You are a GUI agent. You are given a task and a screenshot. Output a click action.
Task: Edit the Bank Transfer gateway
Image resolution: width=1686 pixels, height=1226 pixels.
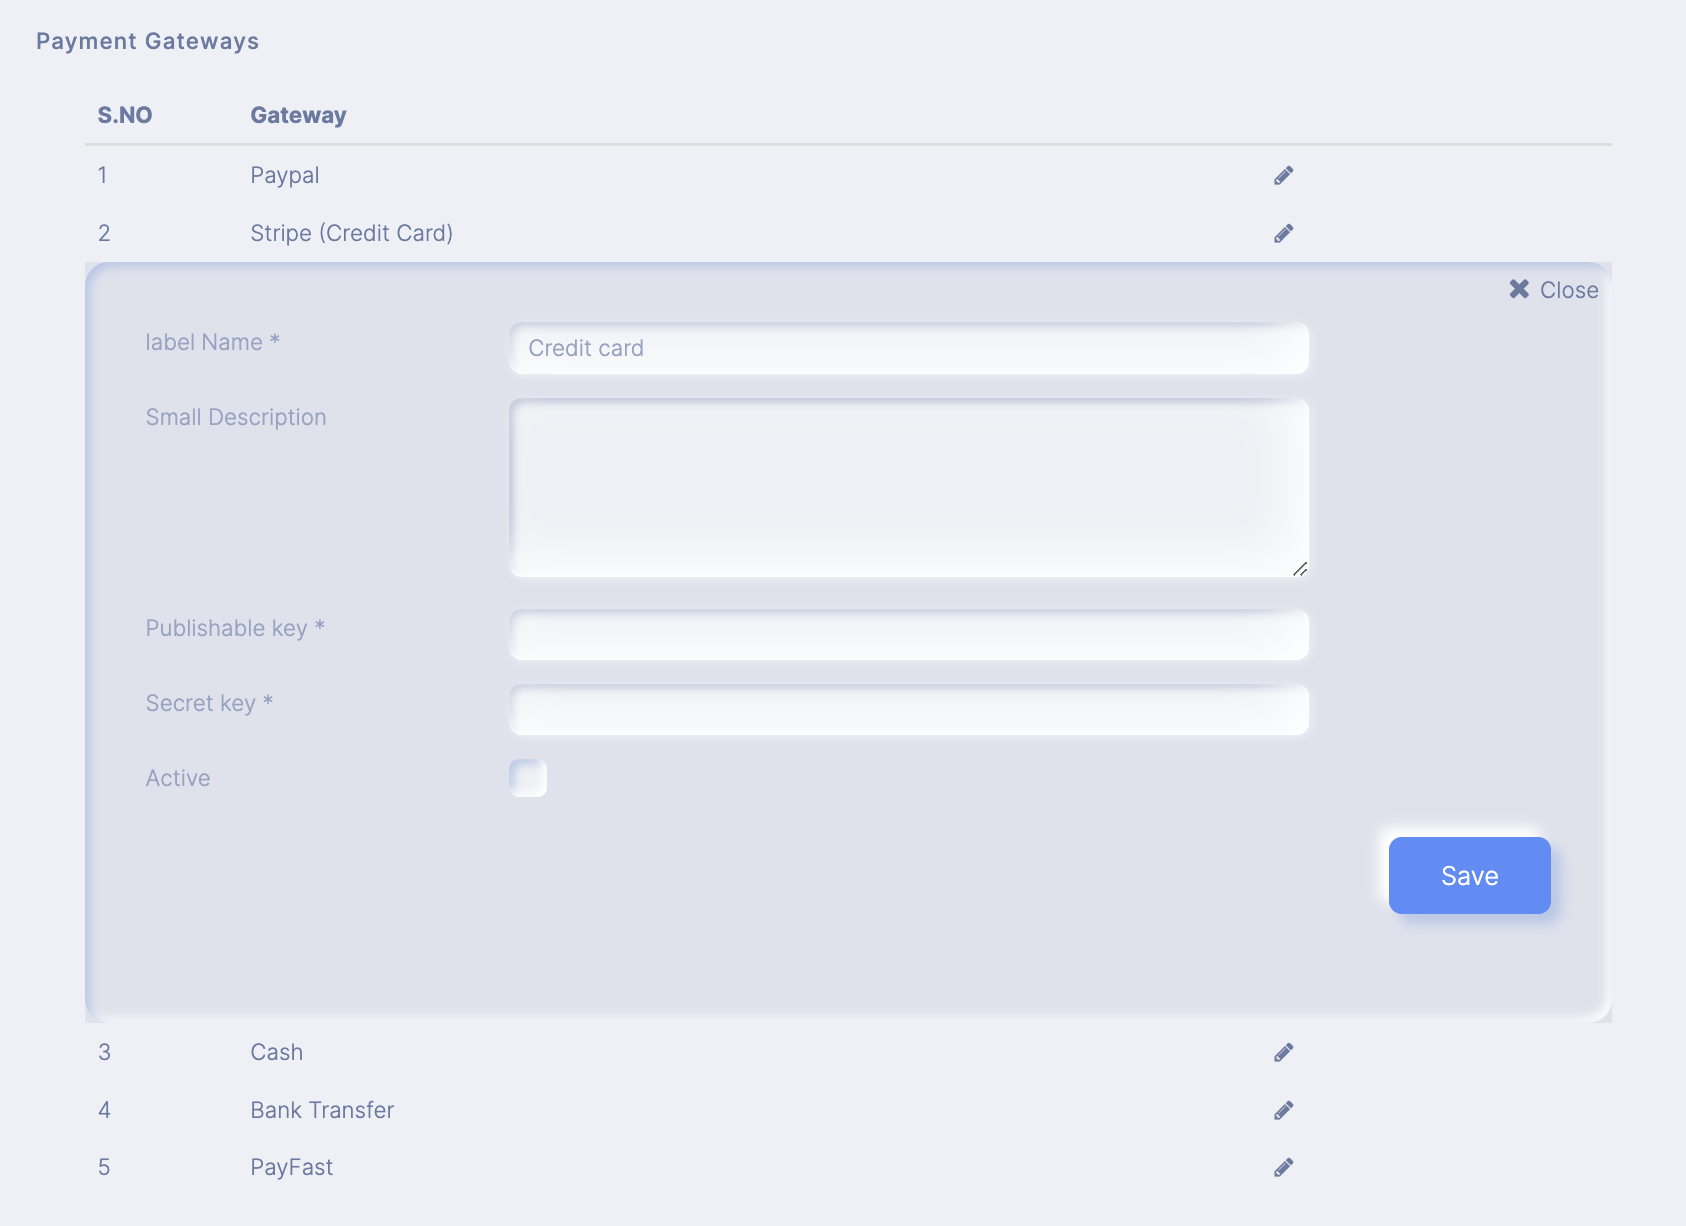1284,1111
